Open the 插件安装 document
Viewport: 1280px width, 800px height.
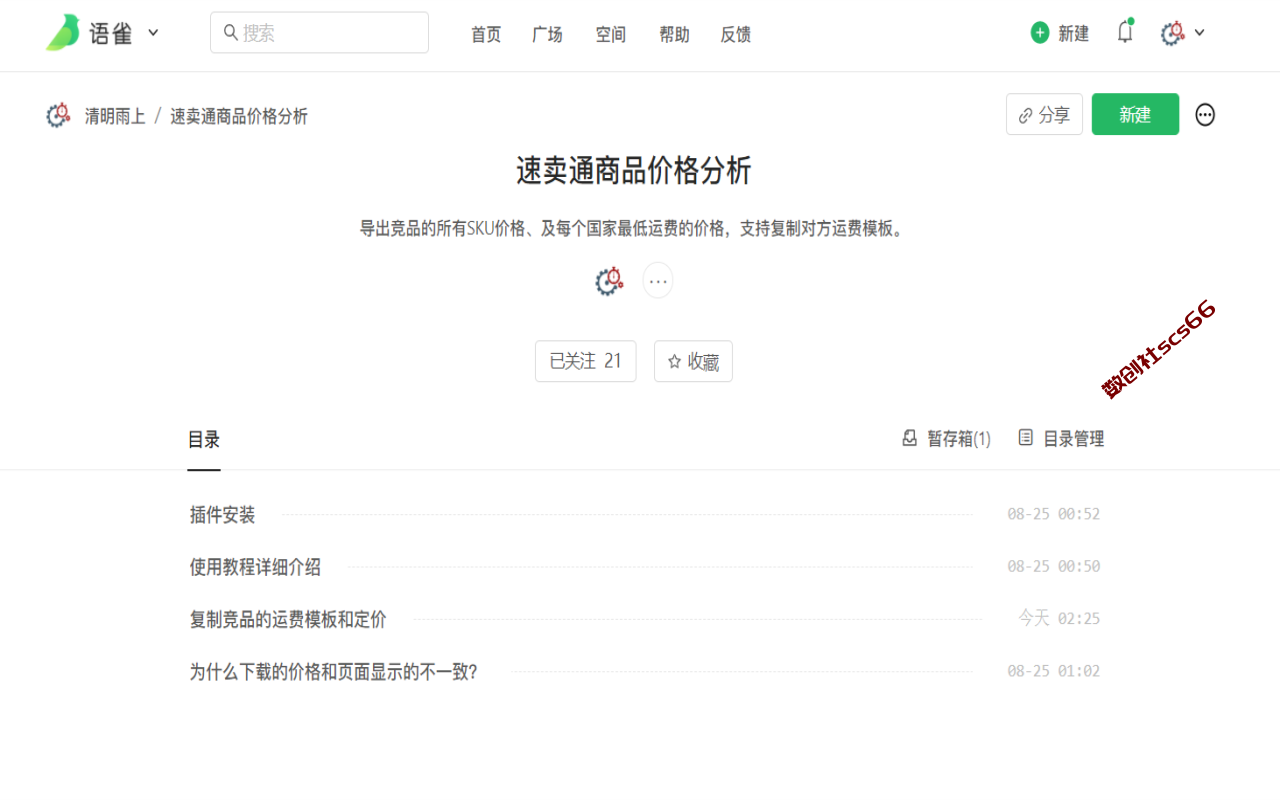[222, 515]
